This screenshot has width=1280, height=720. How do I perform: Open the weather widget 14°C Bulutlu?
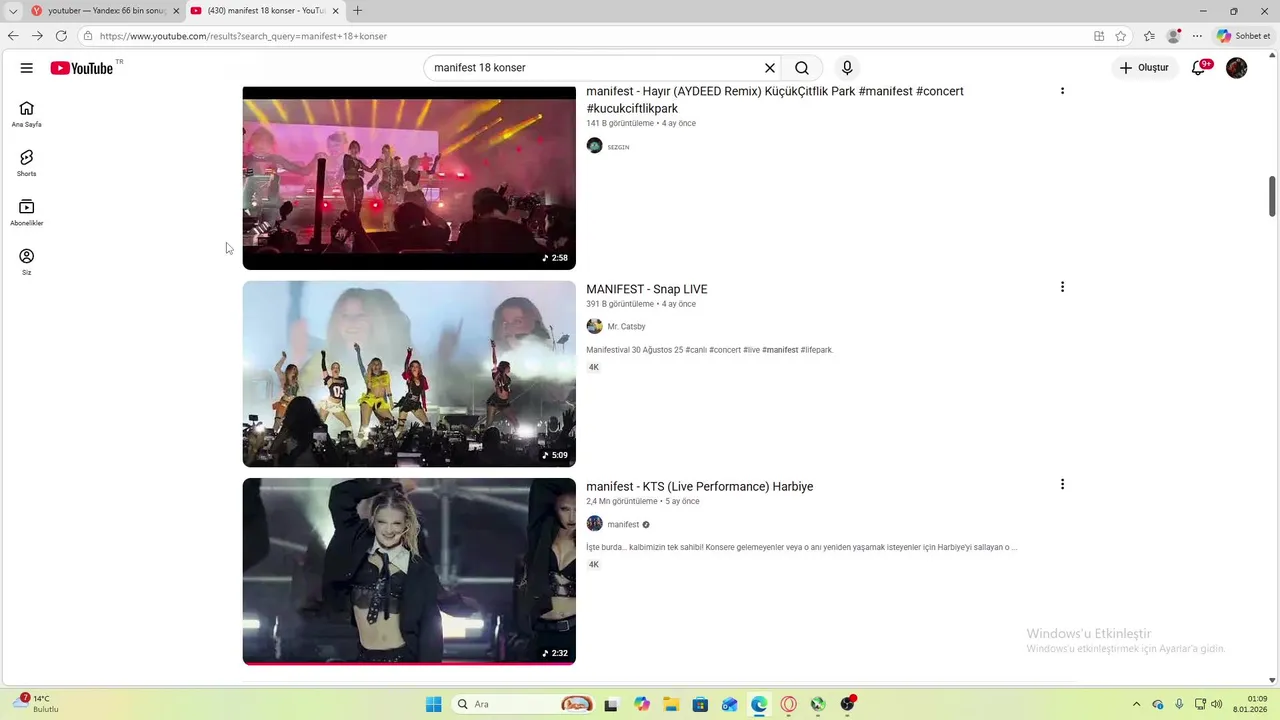[36, 704]
